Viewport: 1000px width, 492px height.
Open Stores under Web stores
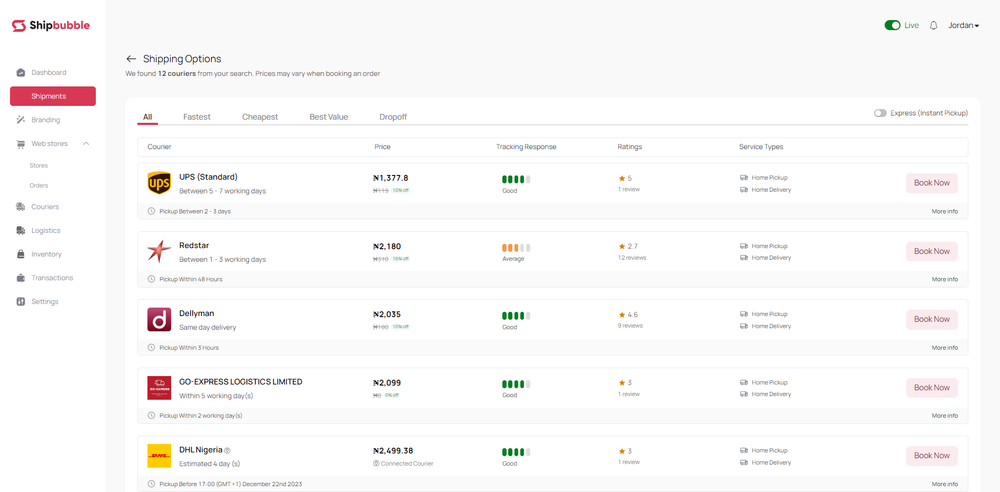point(38,165)
